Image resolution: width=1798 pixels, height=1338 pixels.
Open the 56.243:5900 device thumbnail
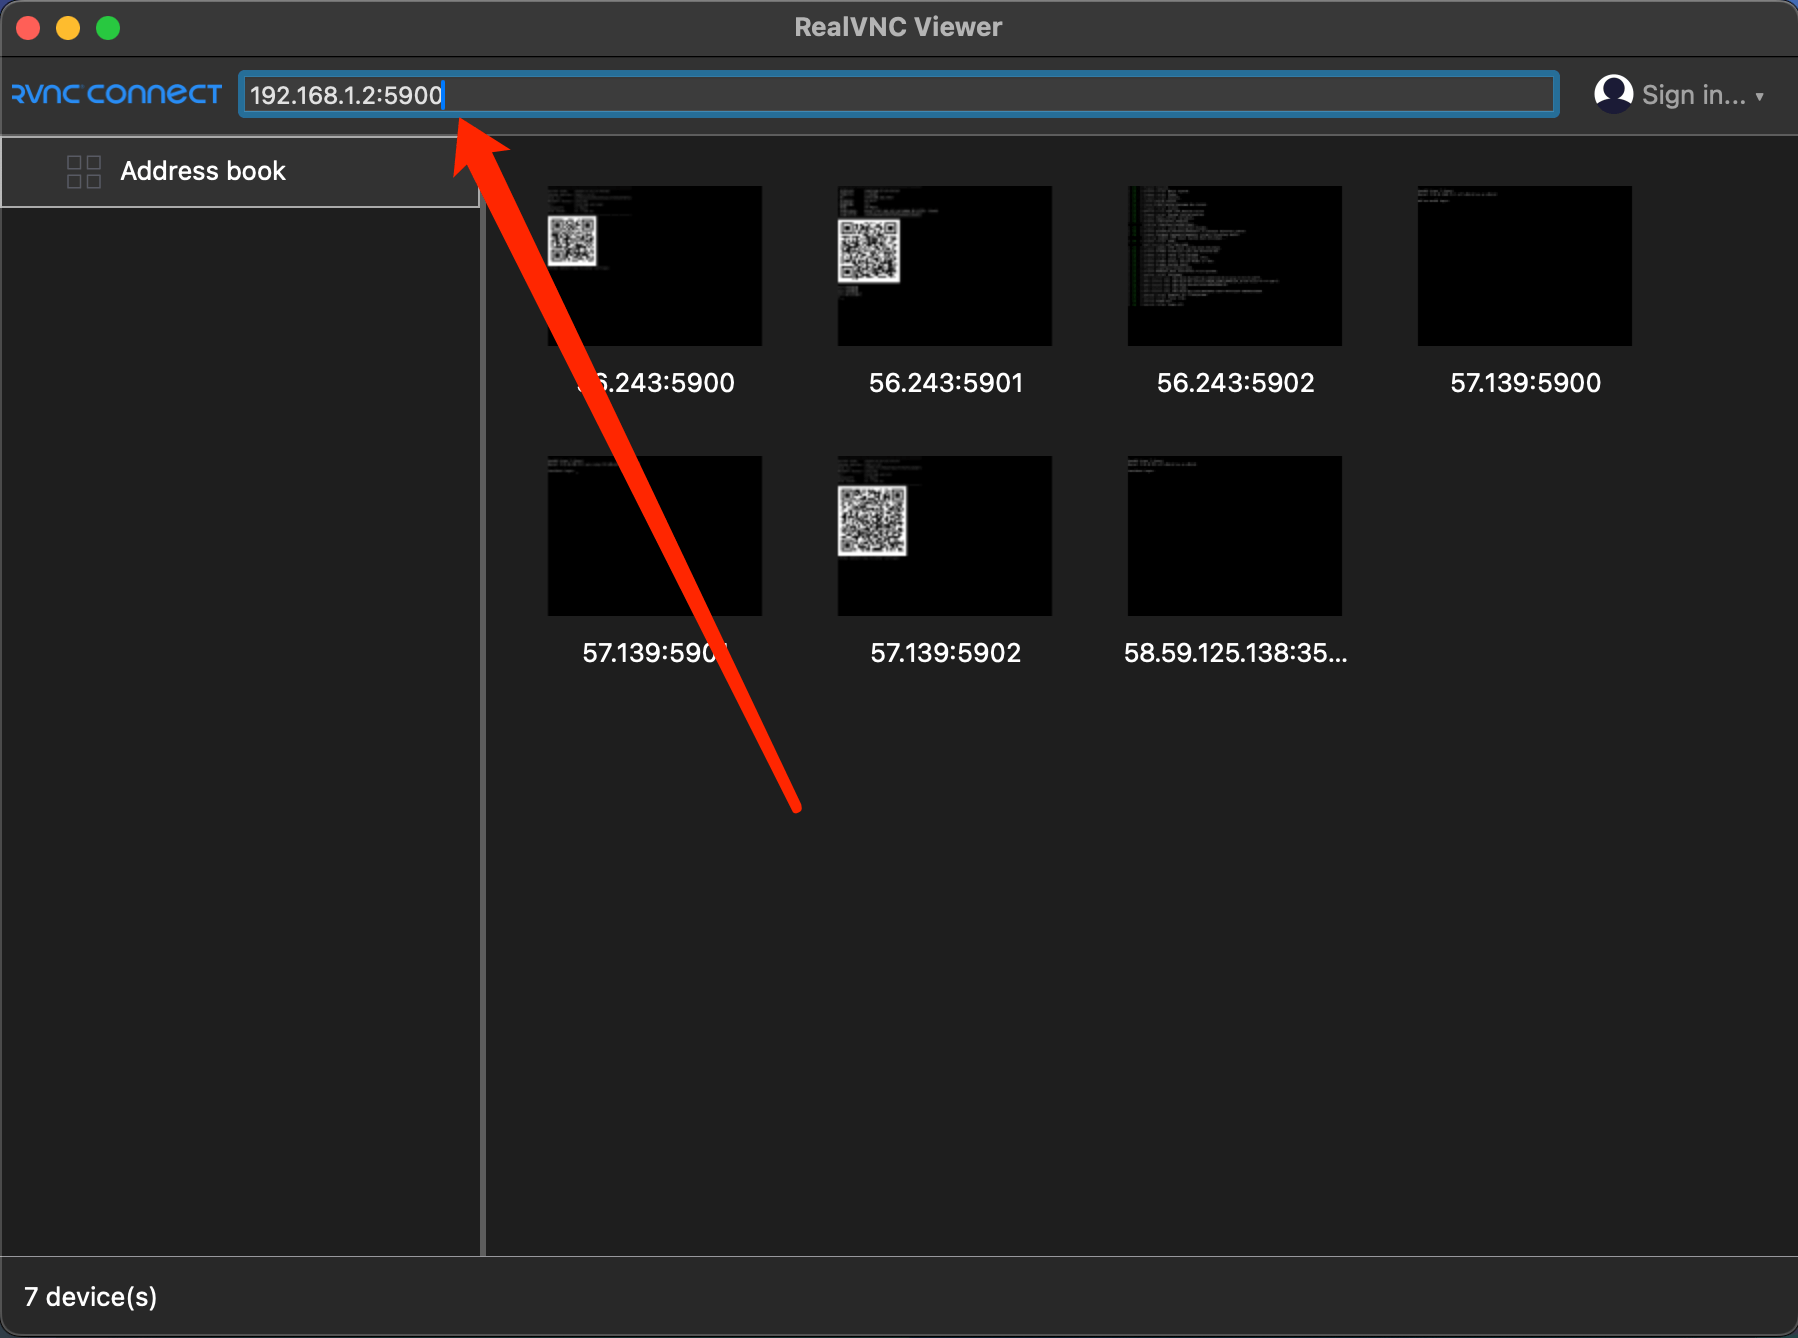pos(655,266)
